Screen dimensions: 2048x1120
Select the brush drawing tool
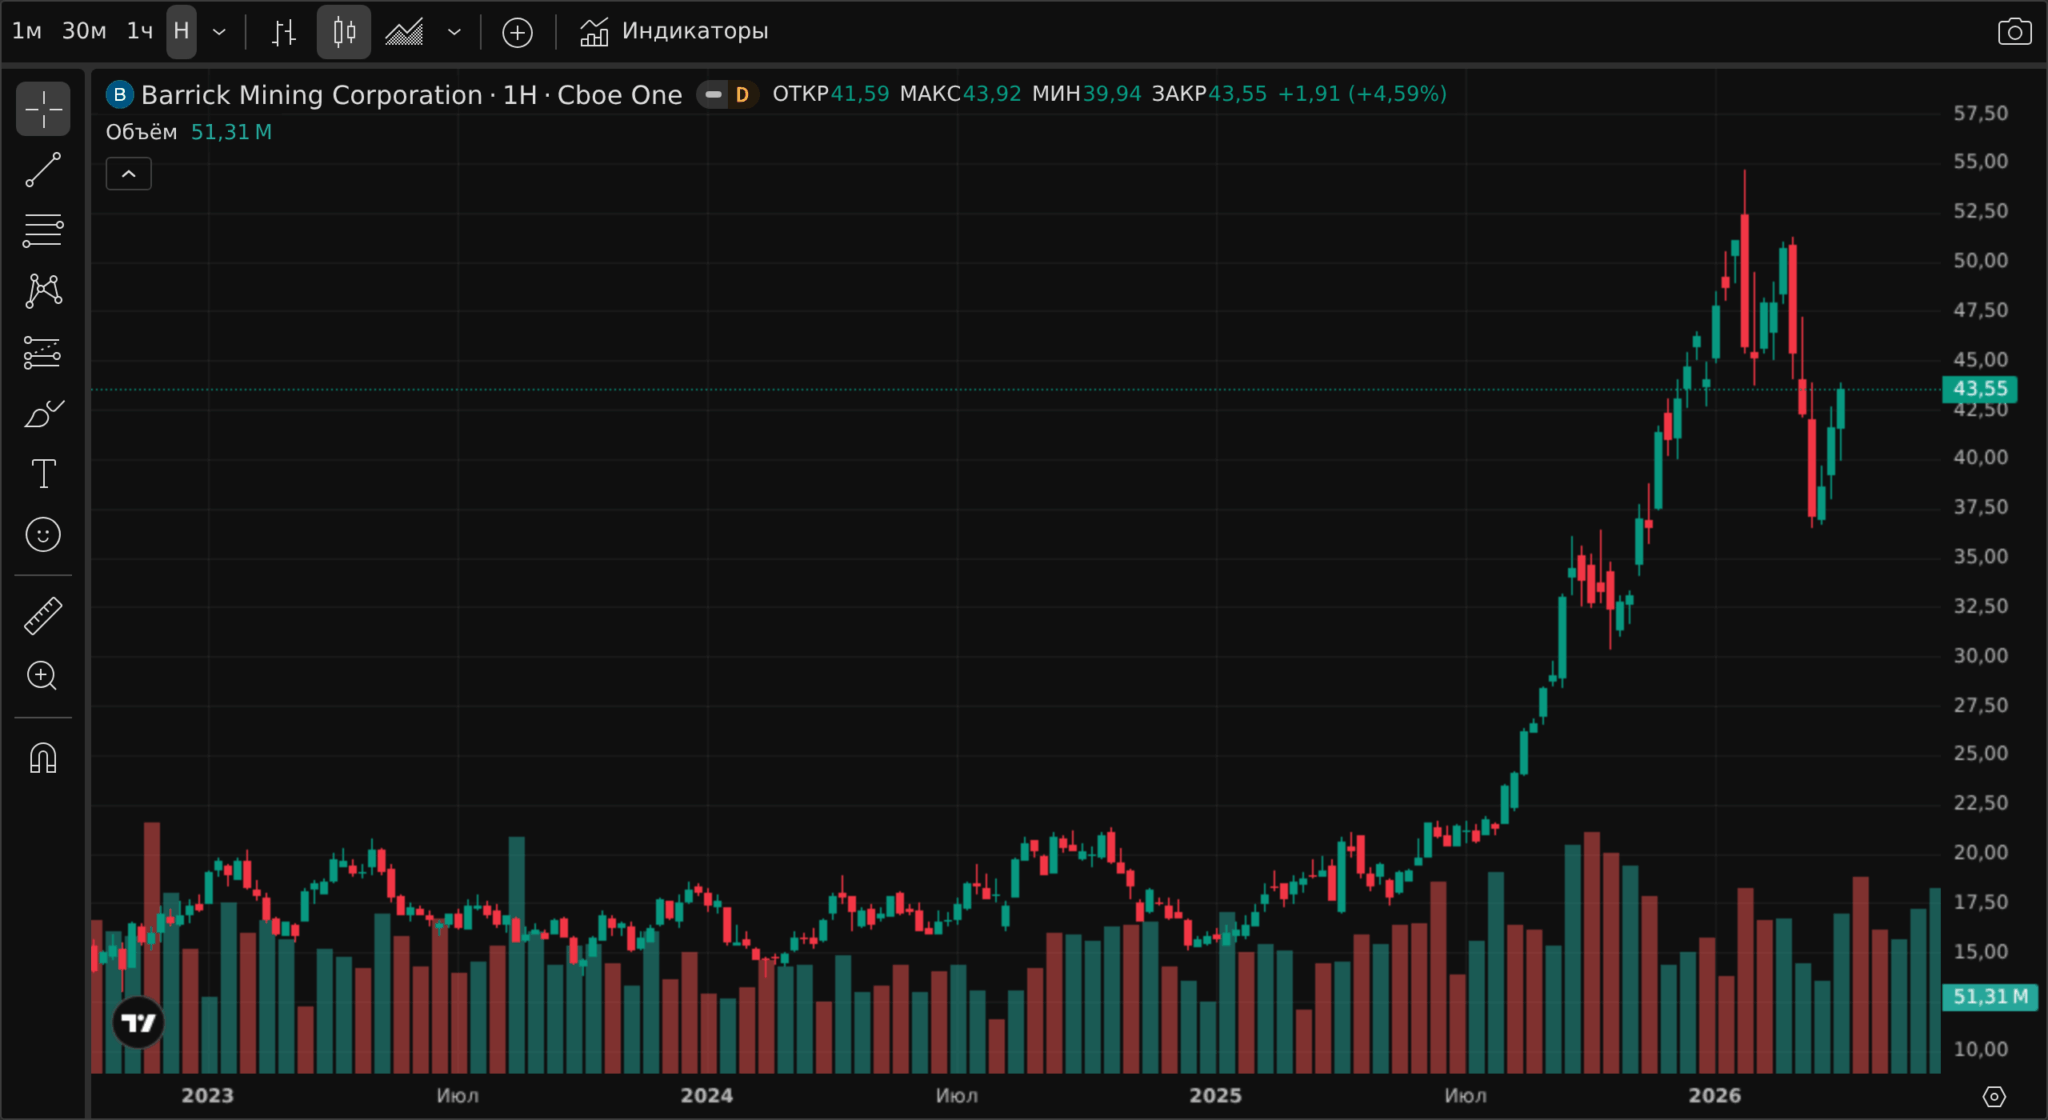[43, 413]
